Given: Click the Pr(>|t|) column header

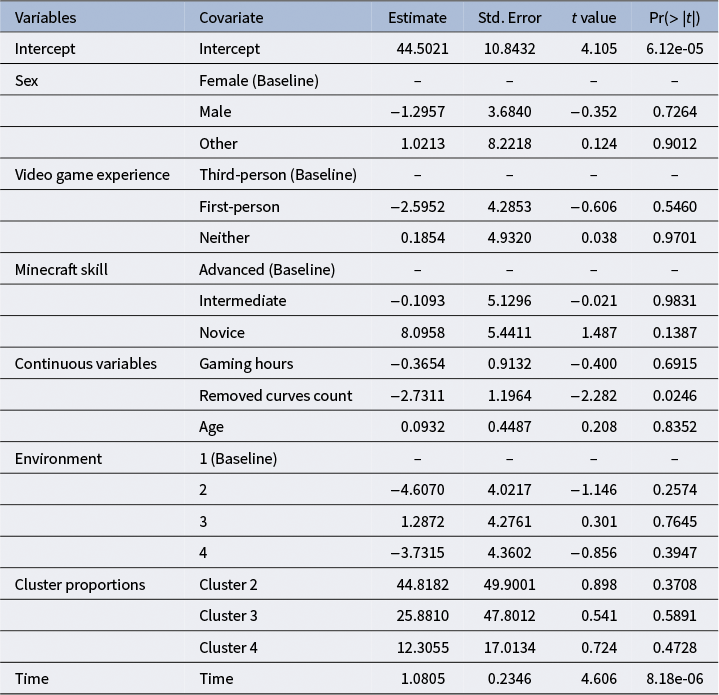Looking at the screenshot, I should point(675,18).
